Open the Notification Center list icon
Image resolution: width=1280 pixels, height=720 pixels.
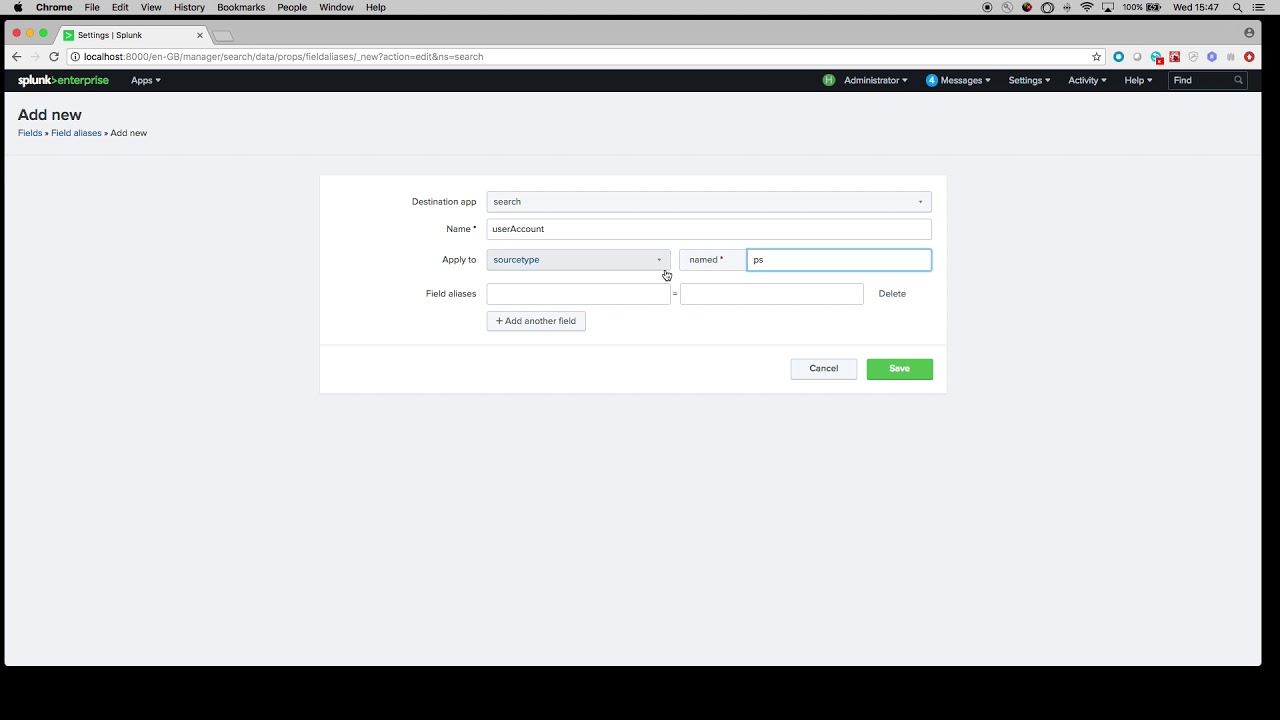[1259, 7]
